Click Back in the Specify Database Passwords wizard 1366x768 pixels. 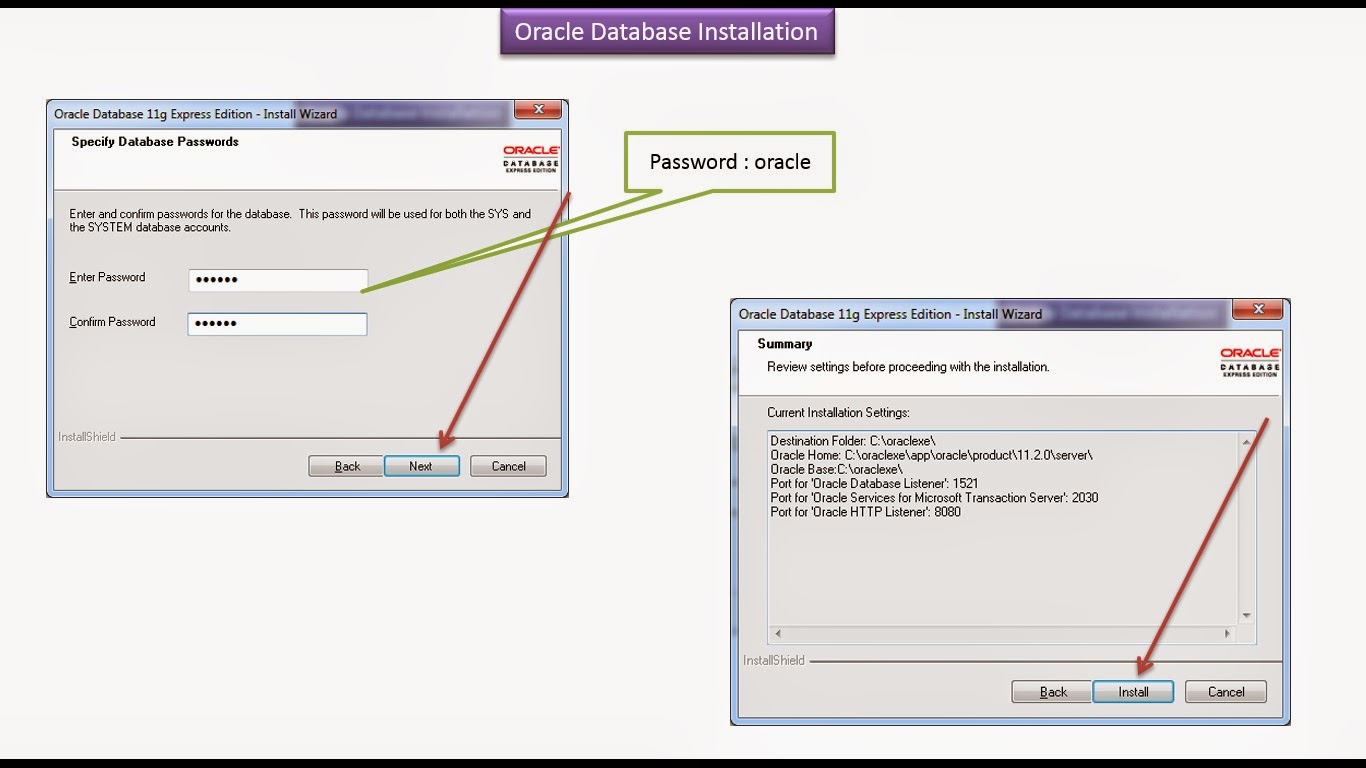(347, 466)
